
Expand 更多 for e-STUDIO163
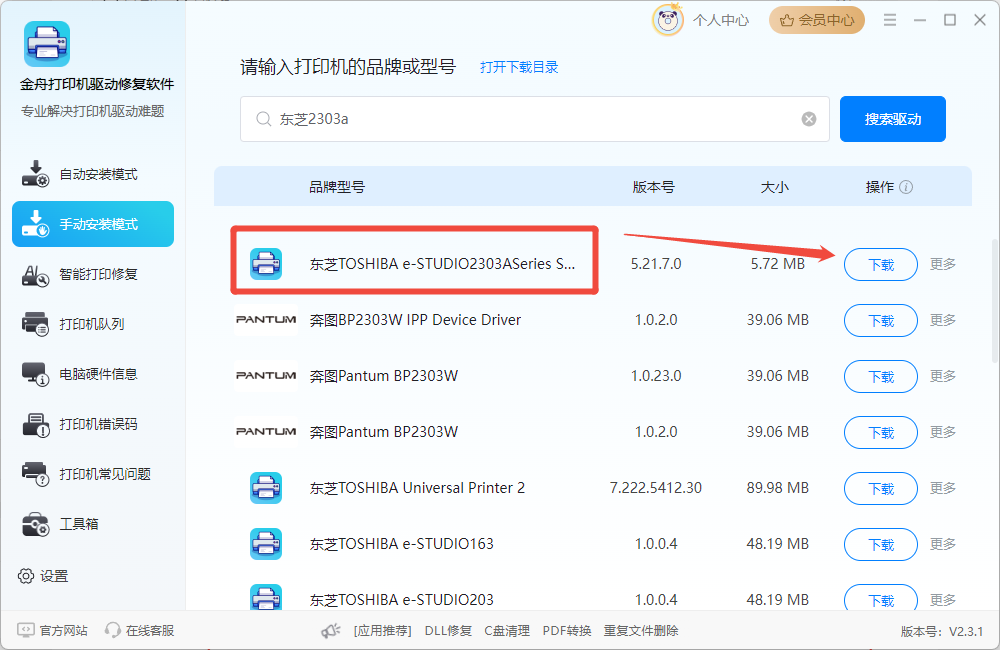tap(943, 545)
